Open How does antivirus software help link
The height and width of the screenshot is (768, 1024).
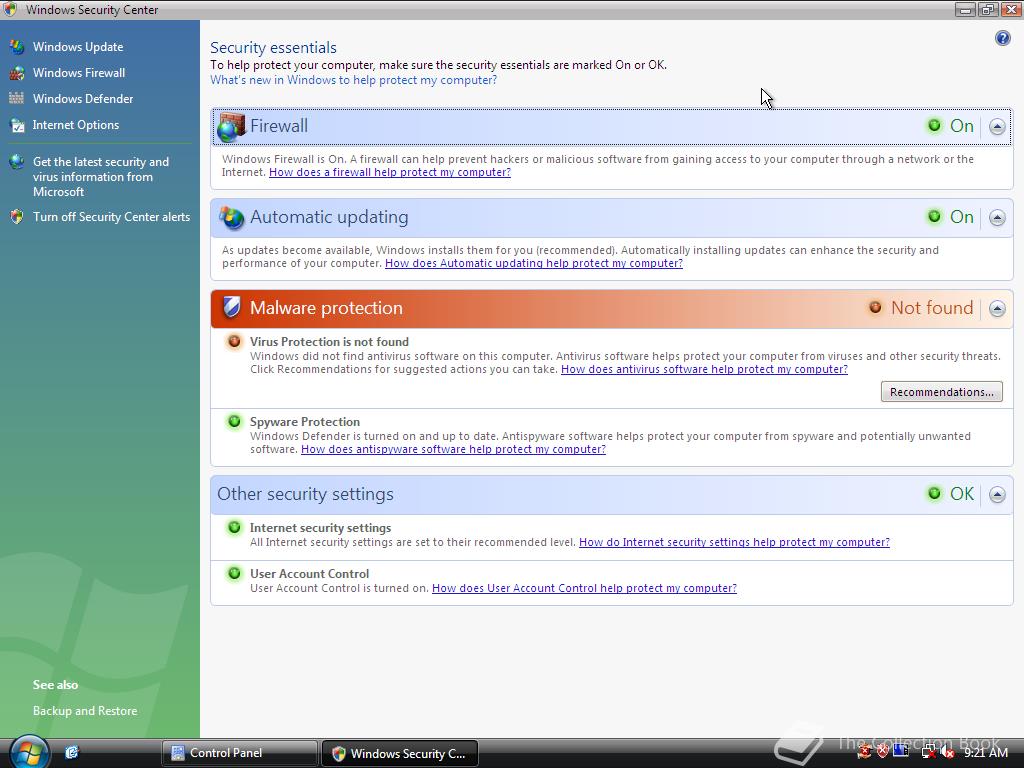coord(704,370)
